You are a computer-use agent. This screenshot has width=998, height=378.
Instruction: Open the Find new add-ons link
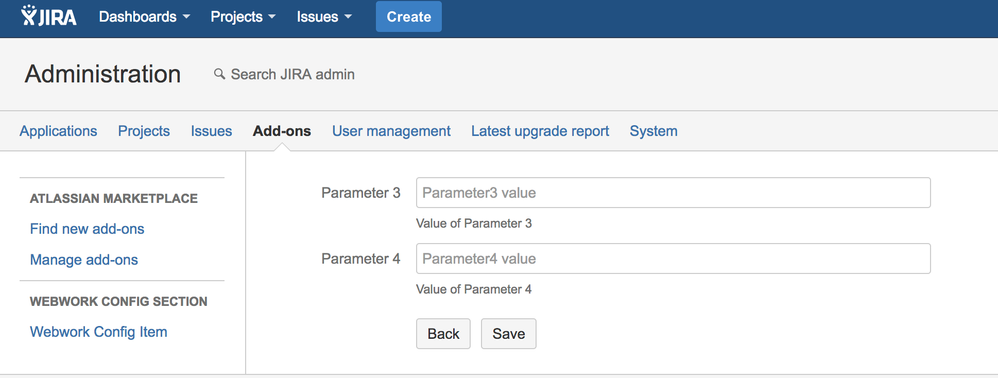tap(87, 229)
